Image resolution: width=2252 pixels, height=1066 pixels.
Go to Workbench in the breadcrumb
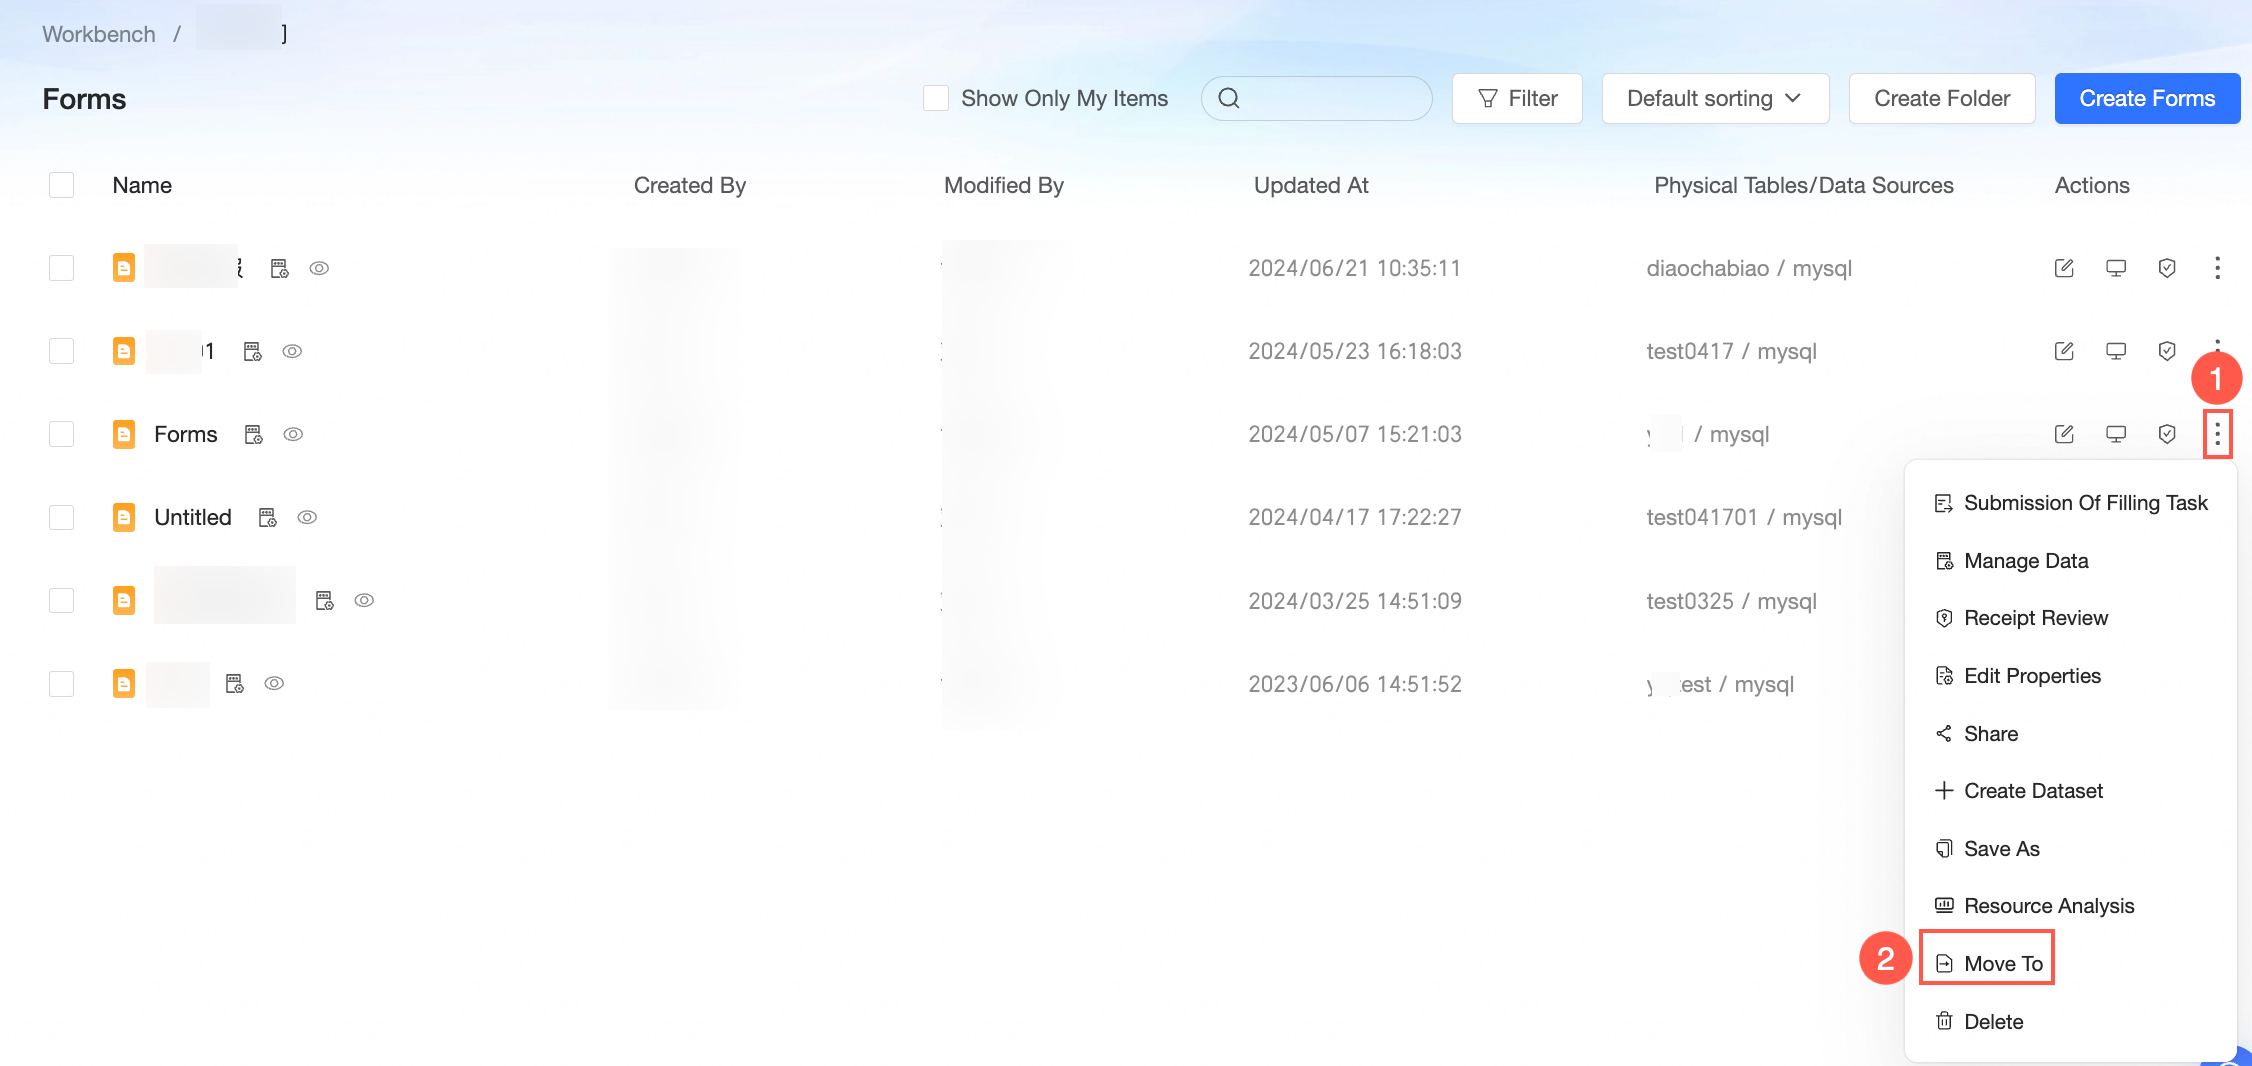click(x=99, y=34)
